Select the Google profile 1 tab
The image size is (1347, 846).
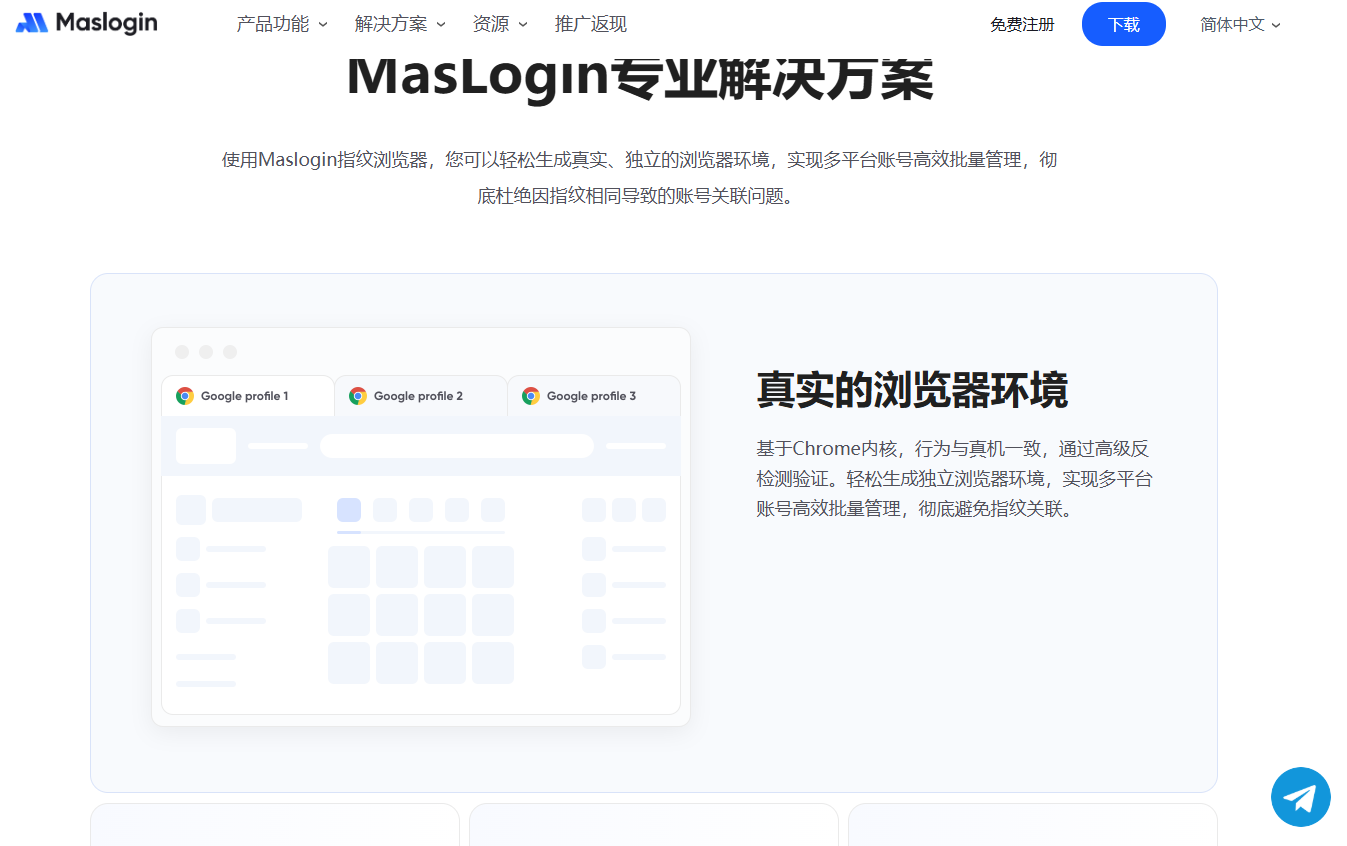[245, 396]
